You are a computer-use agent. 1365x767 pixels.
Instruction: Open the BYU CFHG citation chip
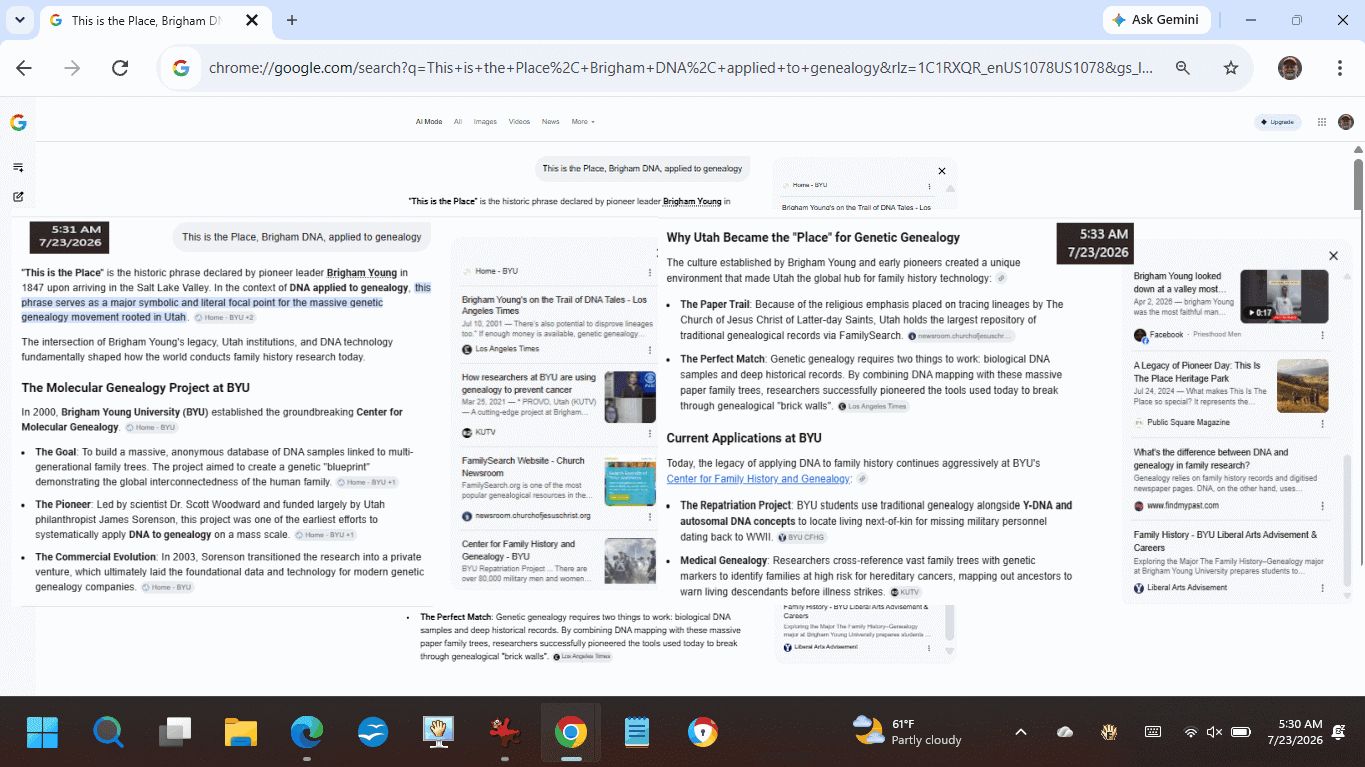click(804, 537)
